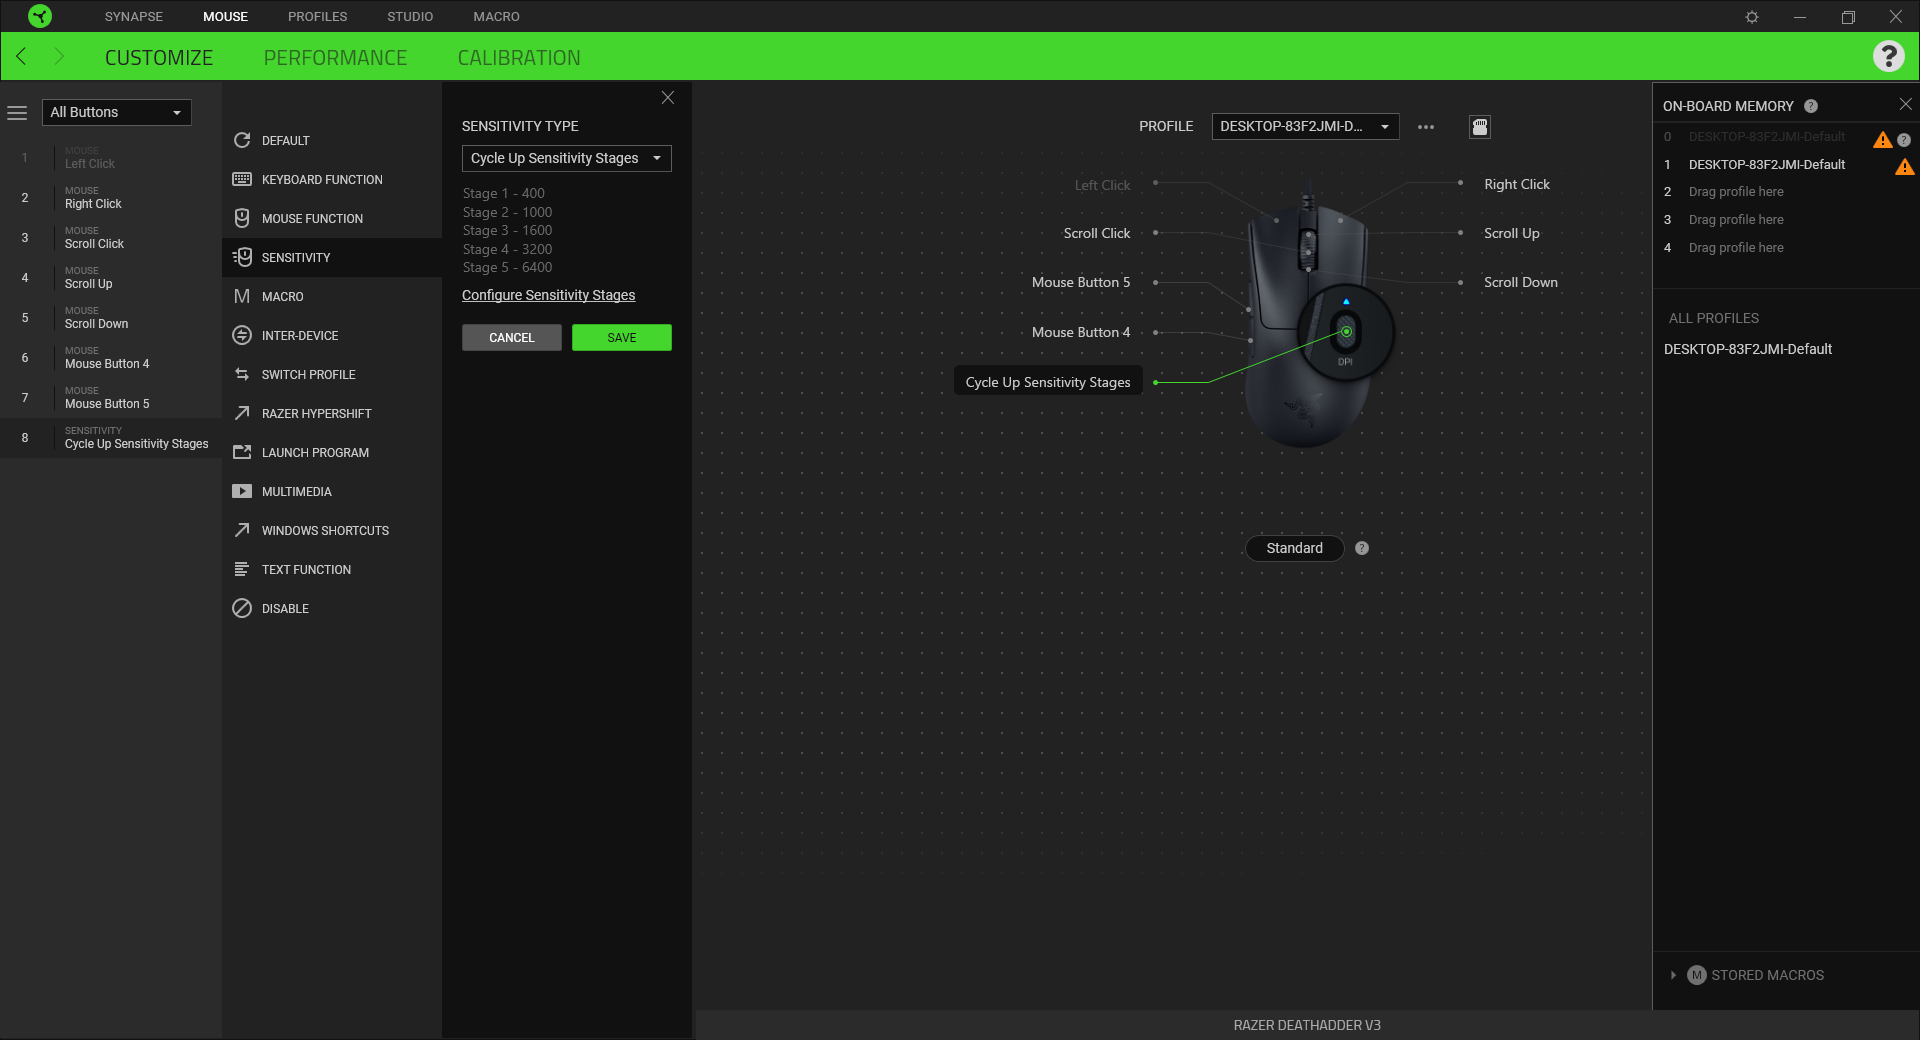Image resolution: width=1920 pixels, height=1040 pixels.
Task: Click memory slot 3 Drag profile here
Action: pos(1736,220)
